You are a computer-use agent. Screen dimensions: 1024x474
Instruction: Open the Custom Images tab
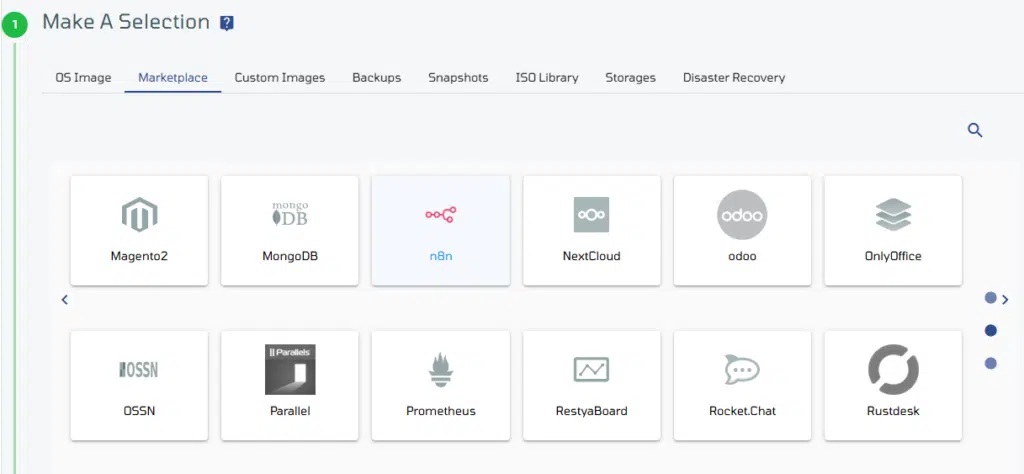coord(280,78)
